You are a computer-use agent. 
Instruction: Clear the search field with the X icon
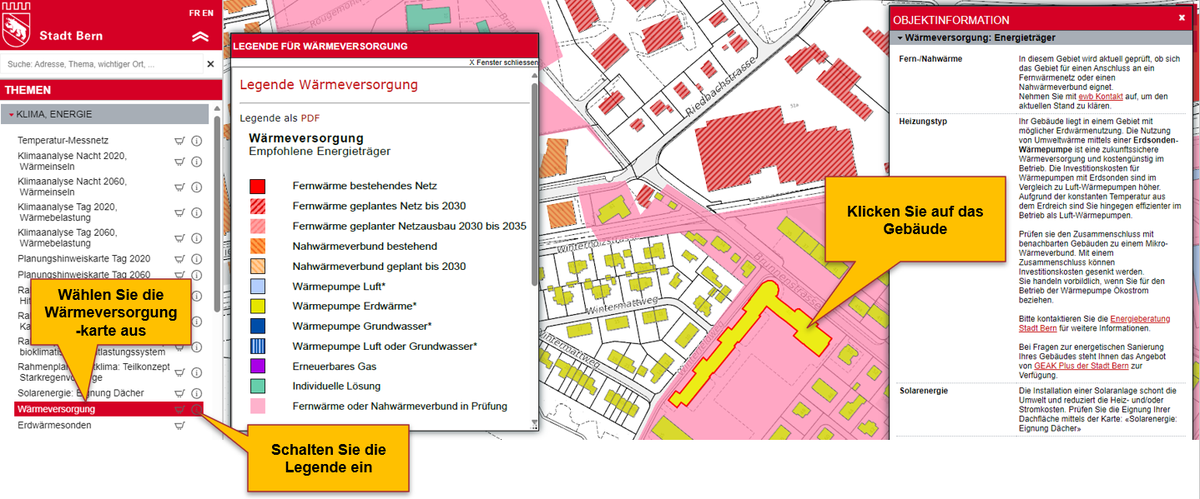[x=210, y=64]
